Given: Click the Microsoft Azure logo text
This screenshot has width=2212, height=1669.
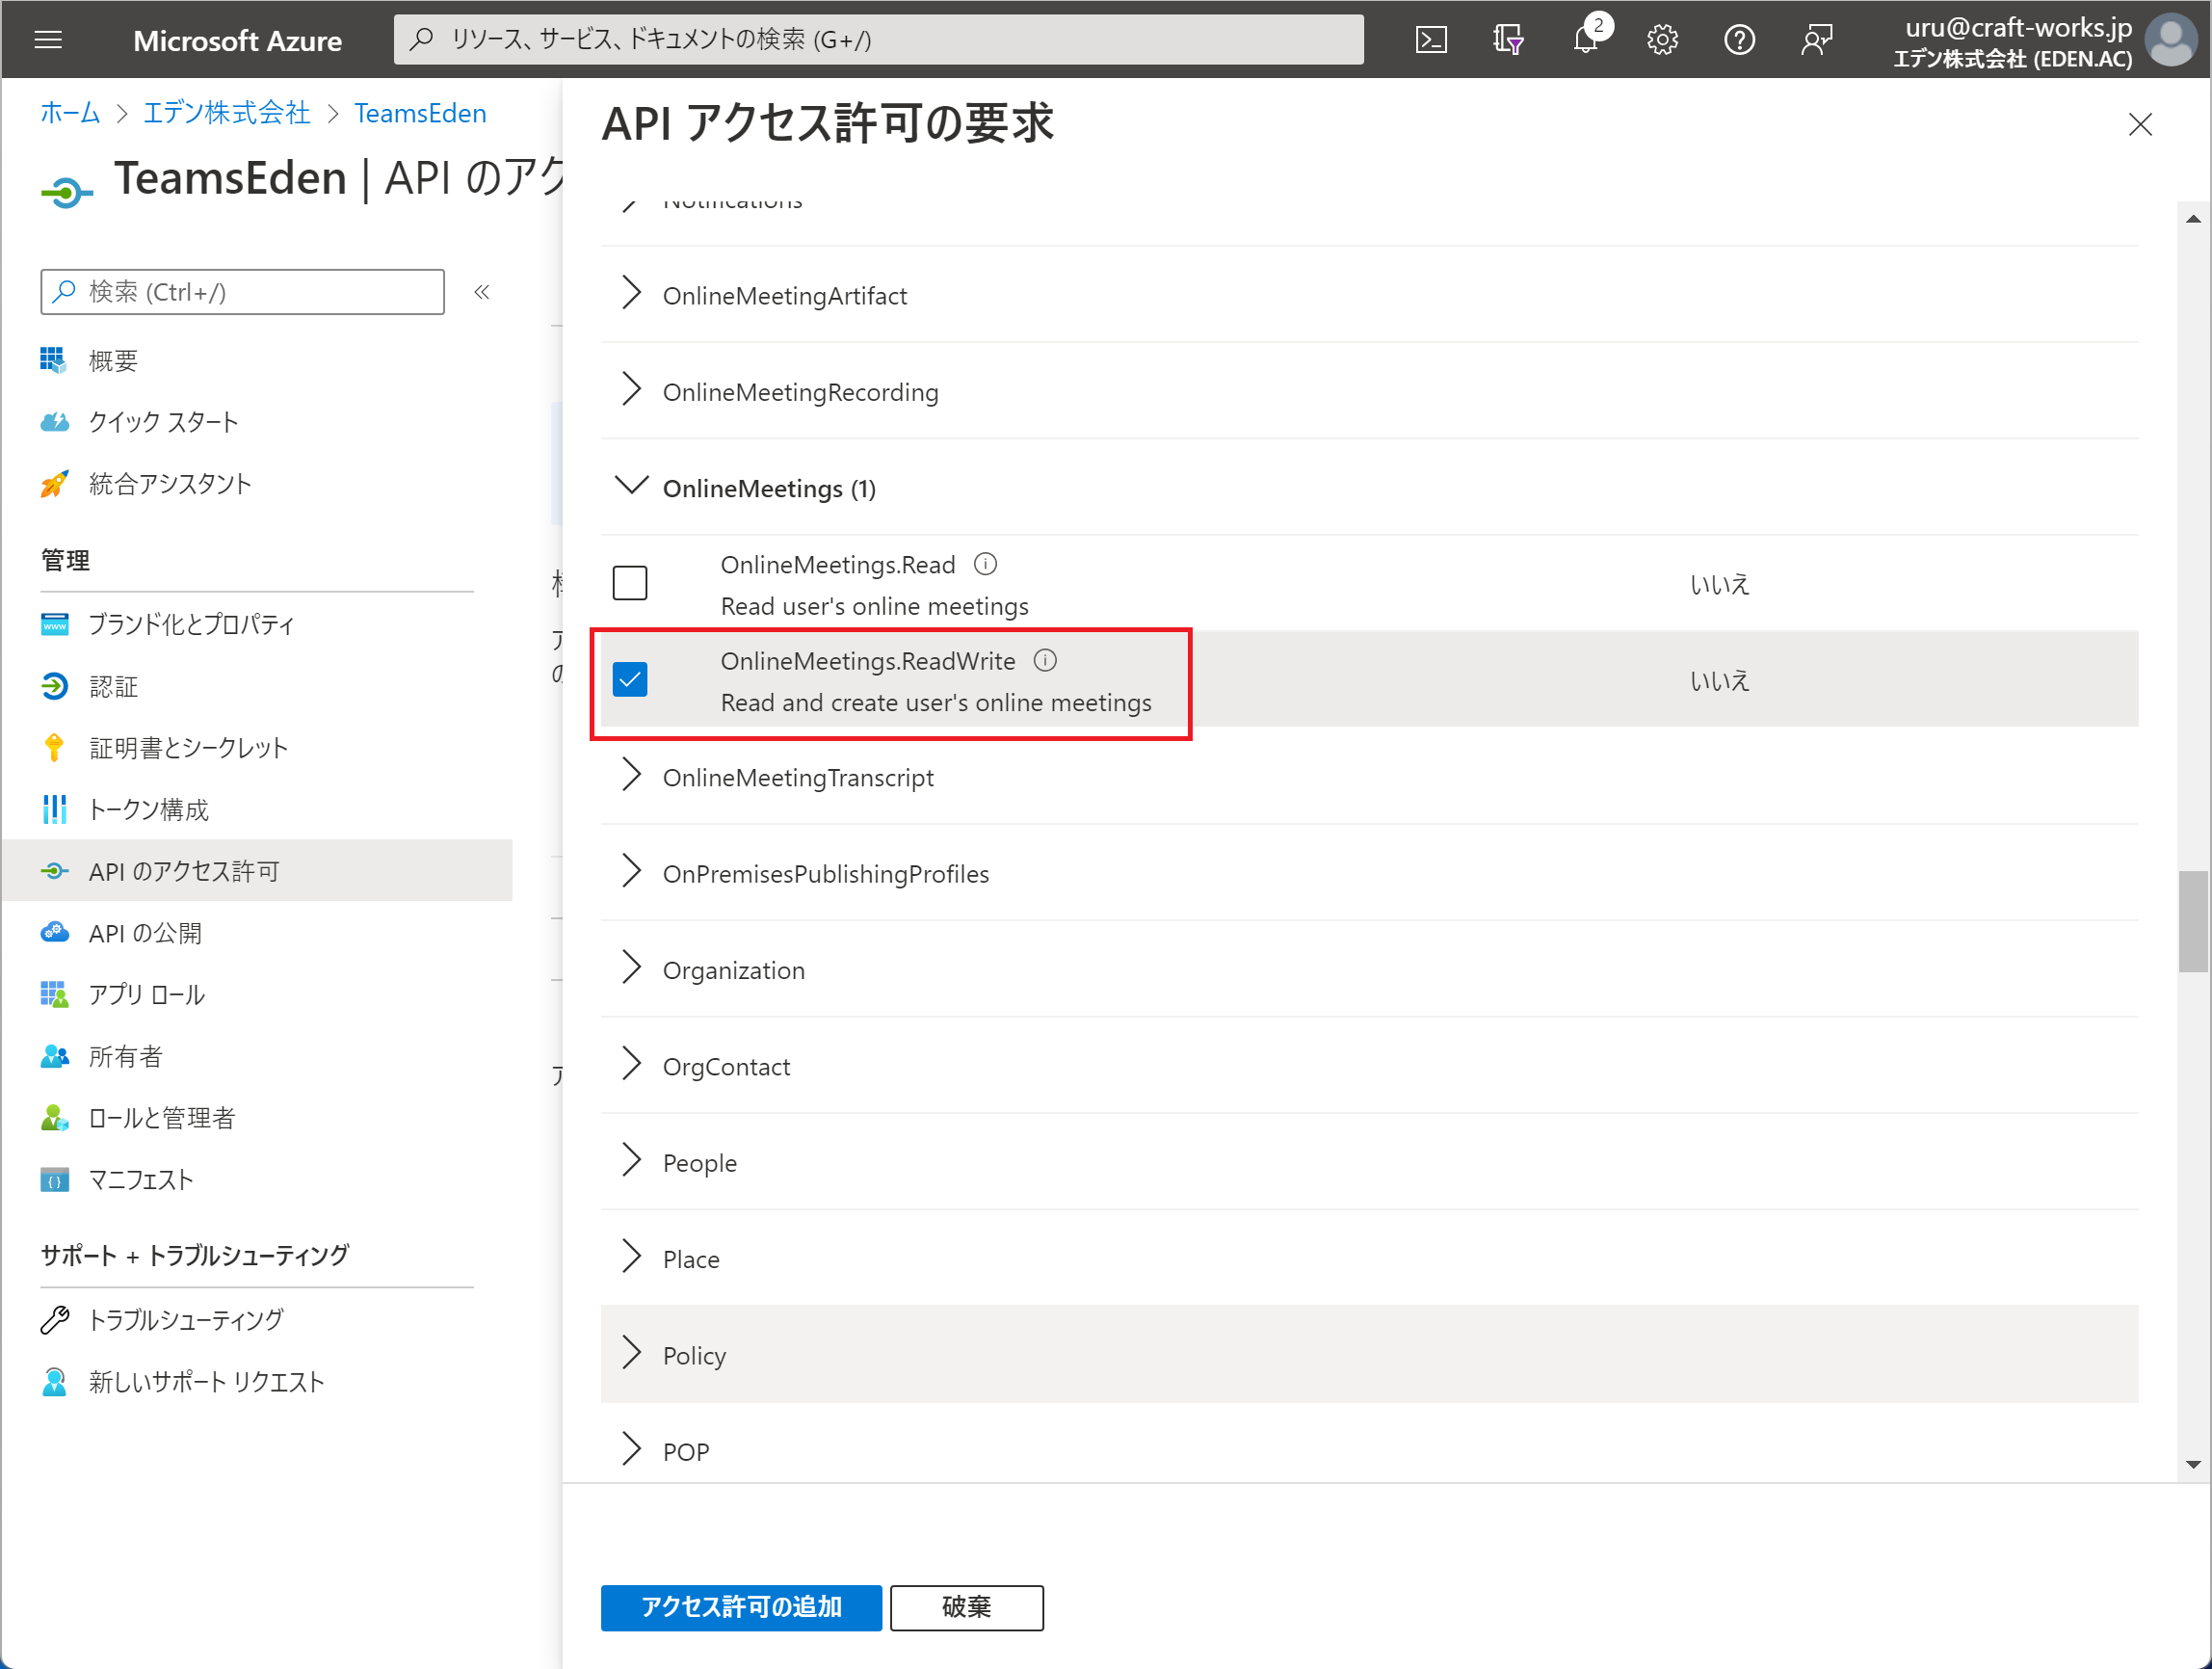Looking at the screenshot, I should [x=237, y=40].
